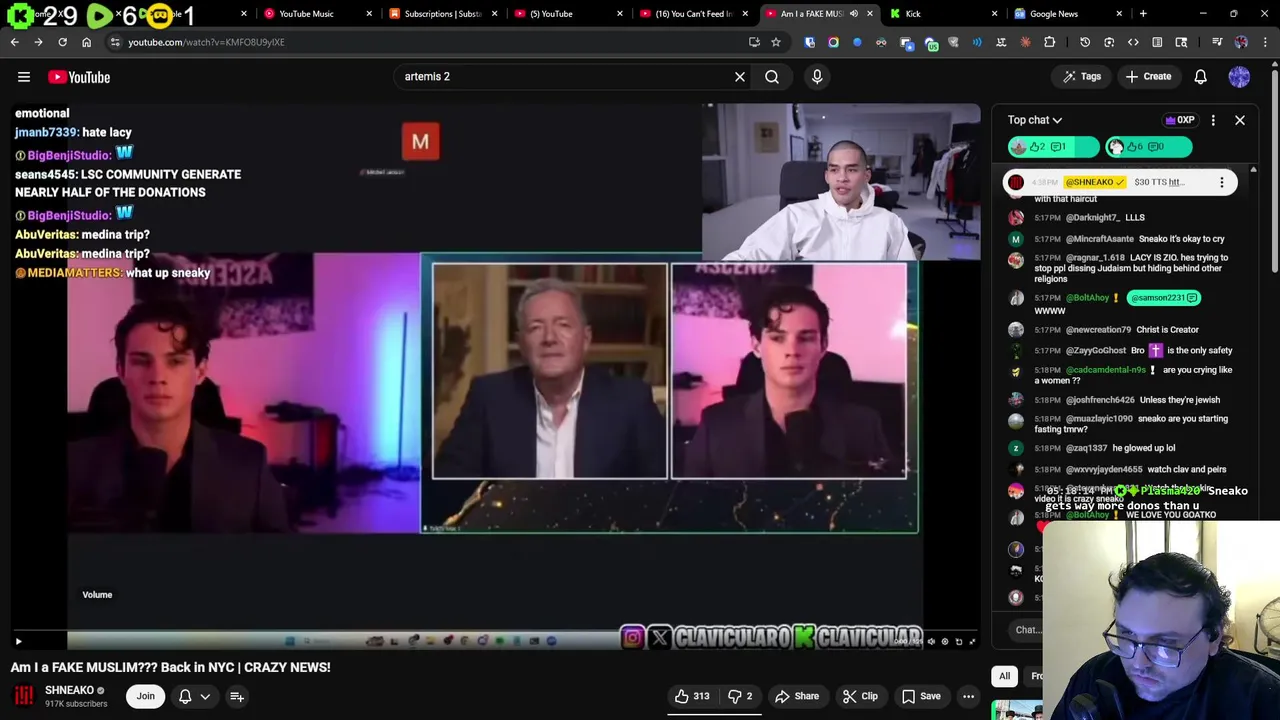Go forward in browser history
This screenshot has height=720, width=1280.
pyautogui.click(x=38, y=42)
